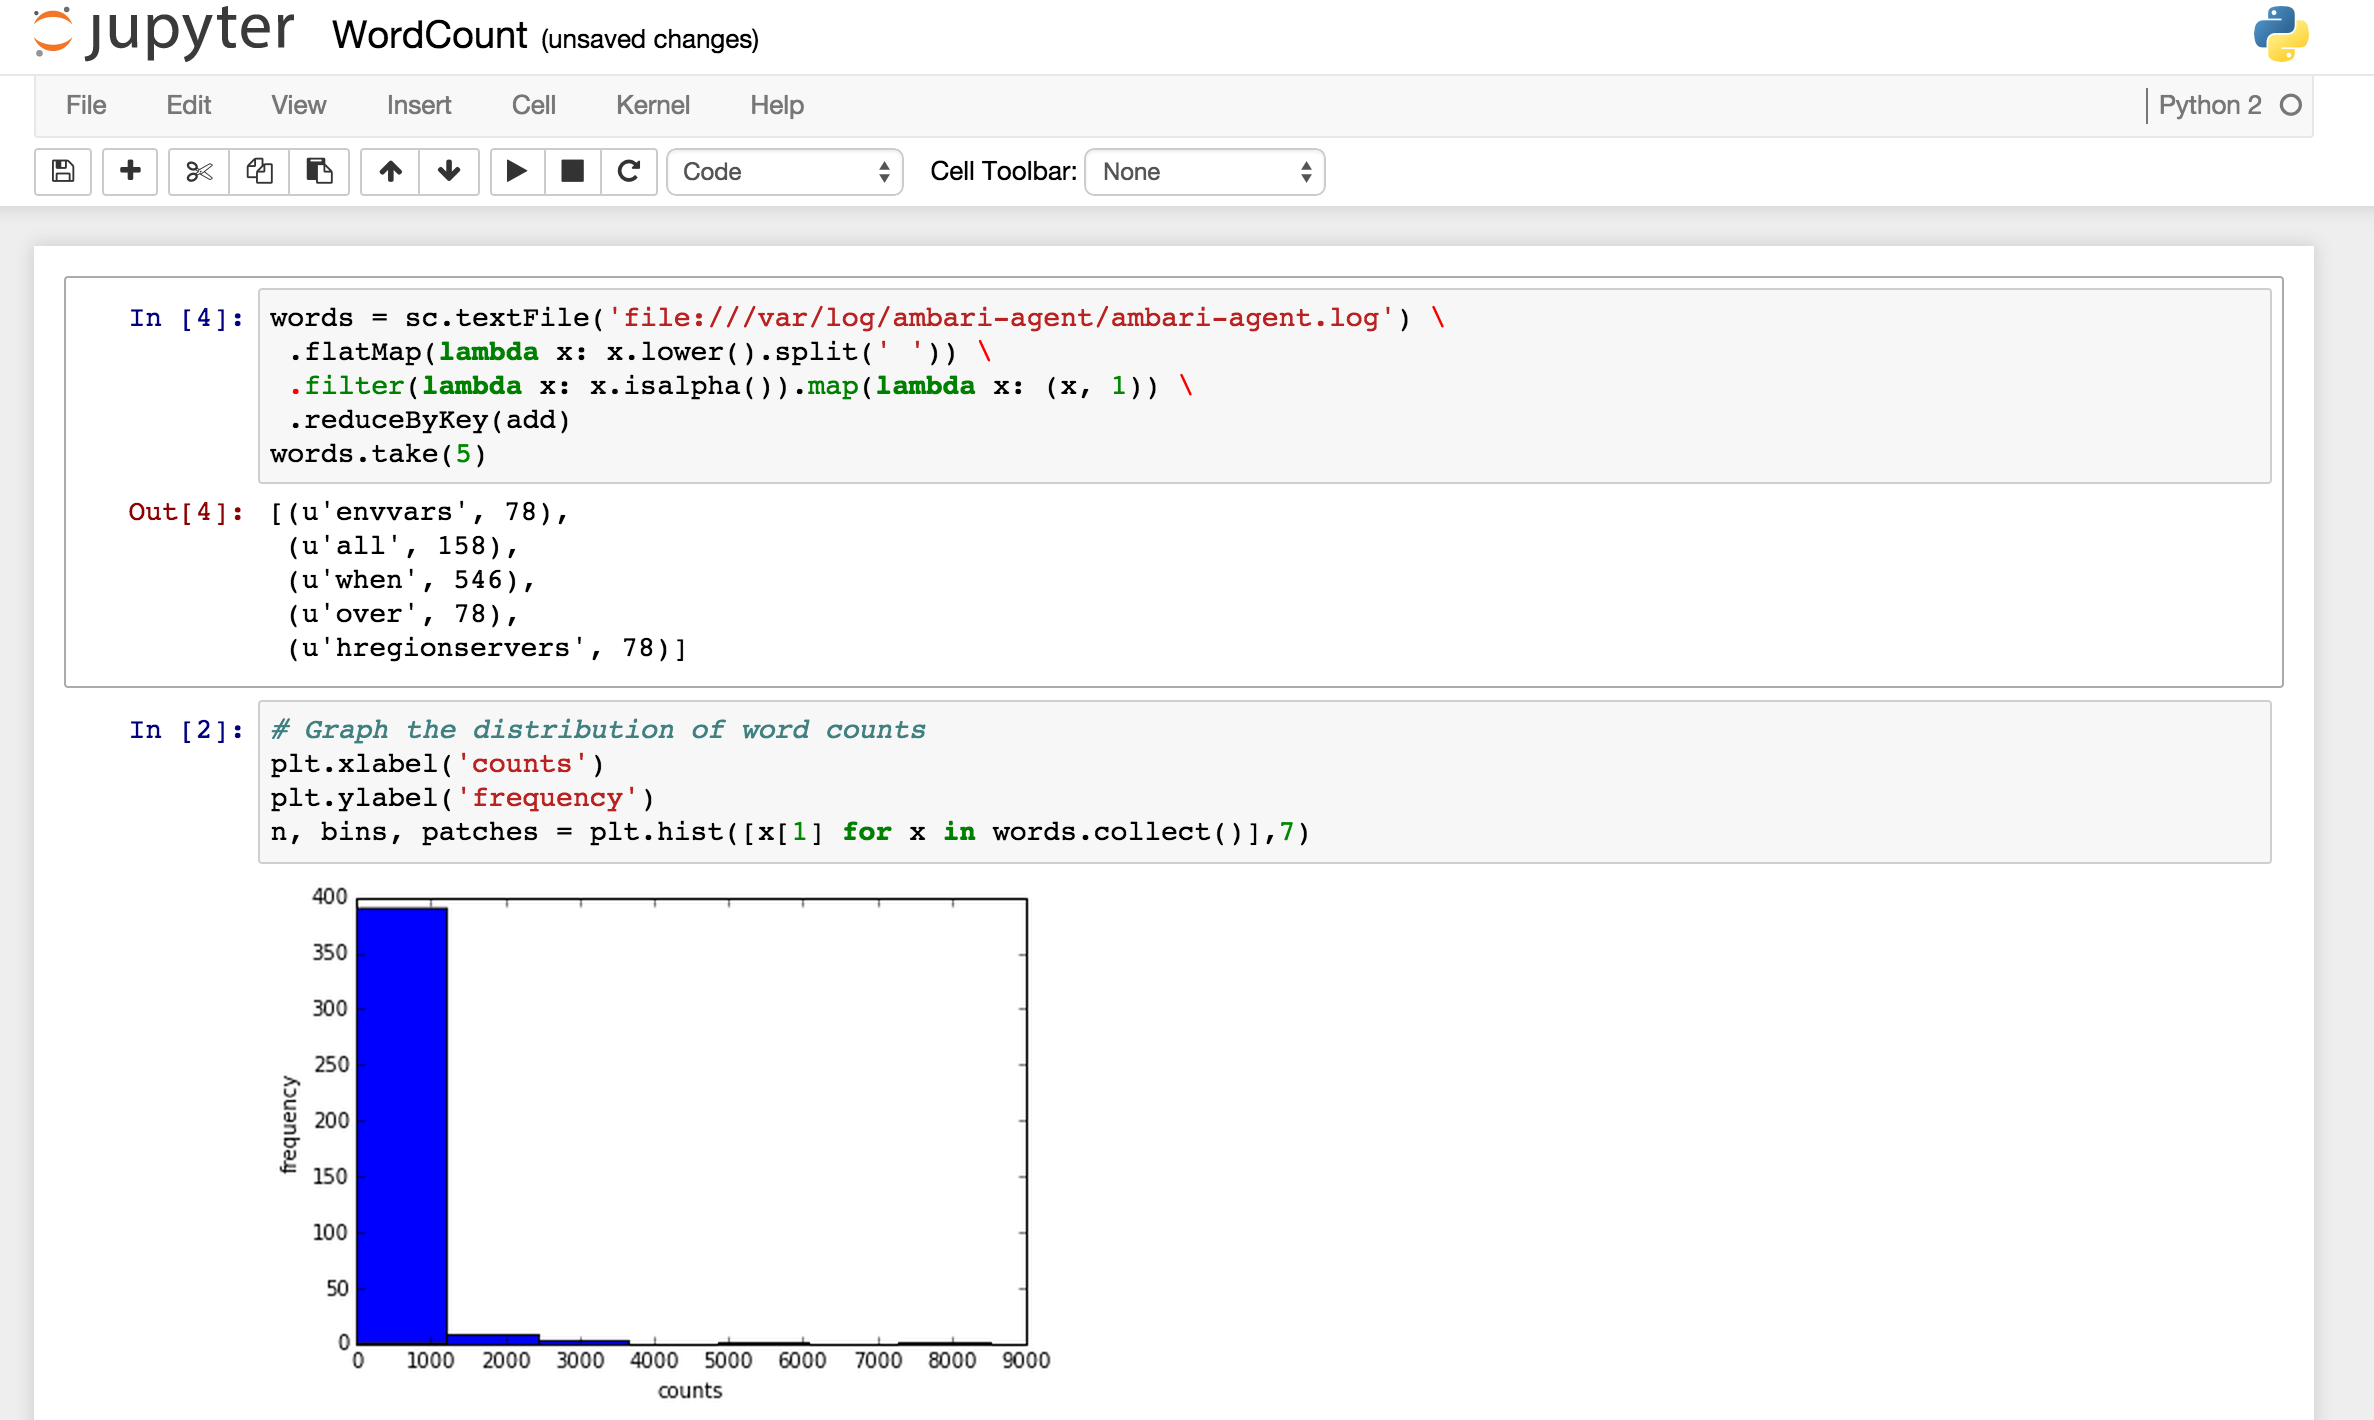Open the File menu
Viewport: 2374px width, 1420px height.
coord(86,105)
